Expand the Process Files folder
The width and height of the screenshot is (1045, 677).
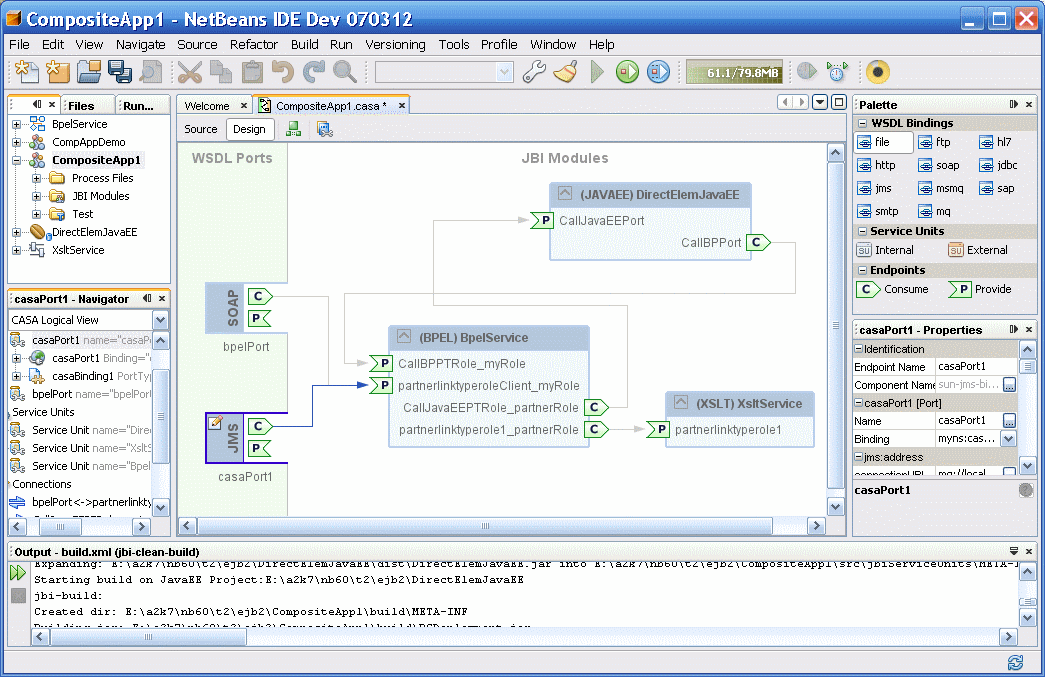pos(37,179)
